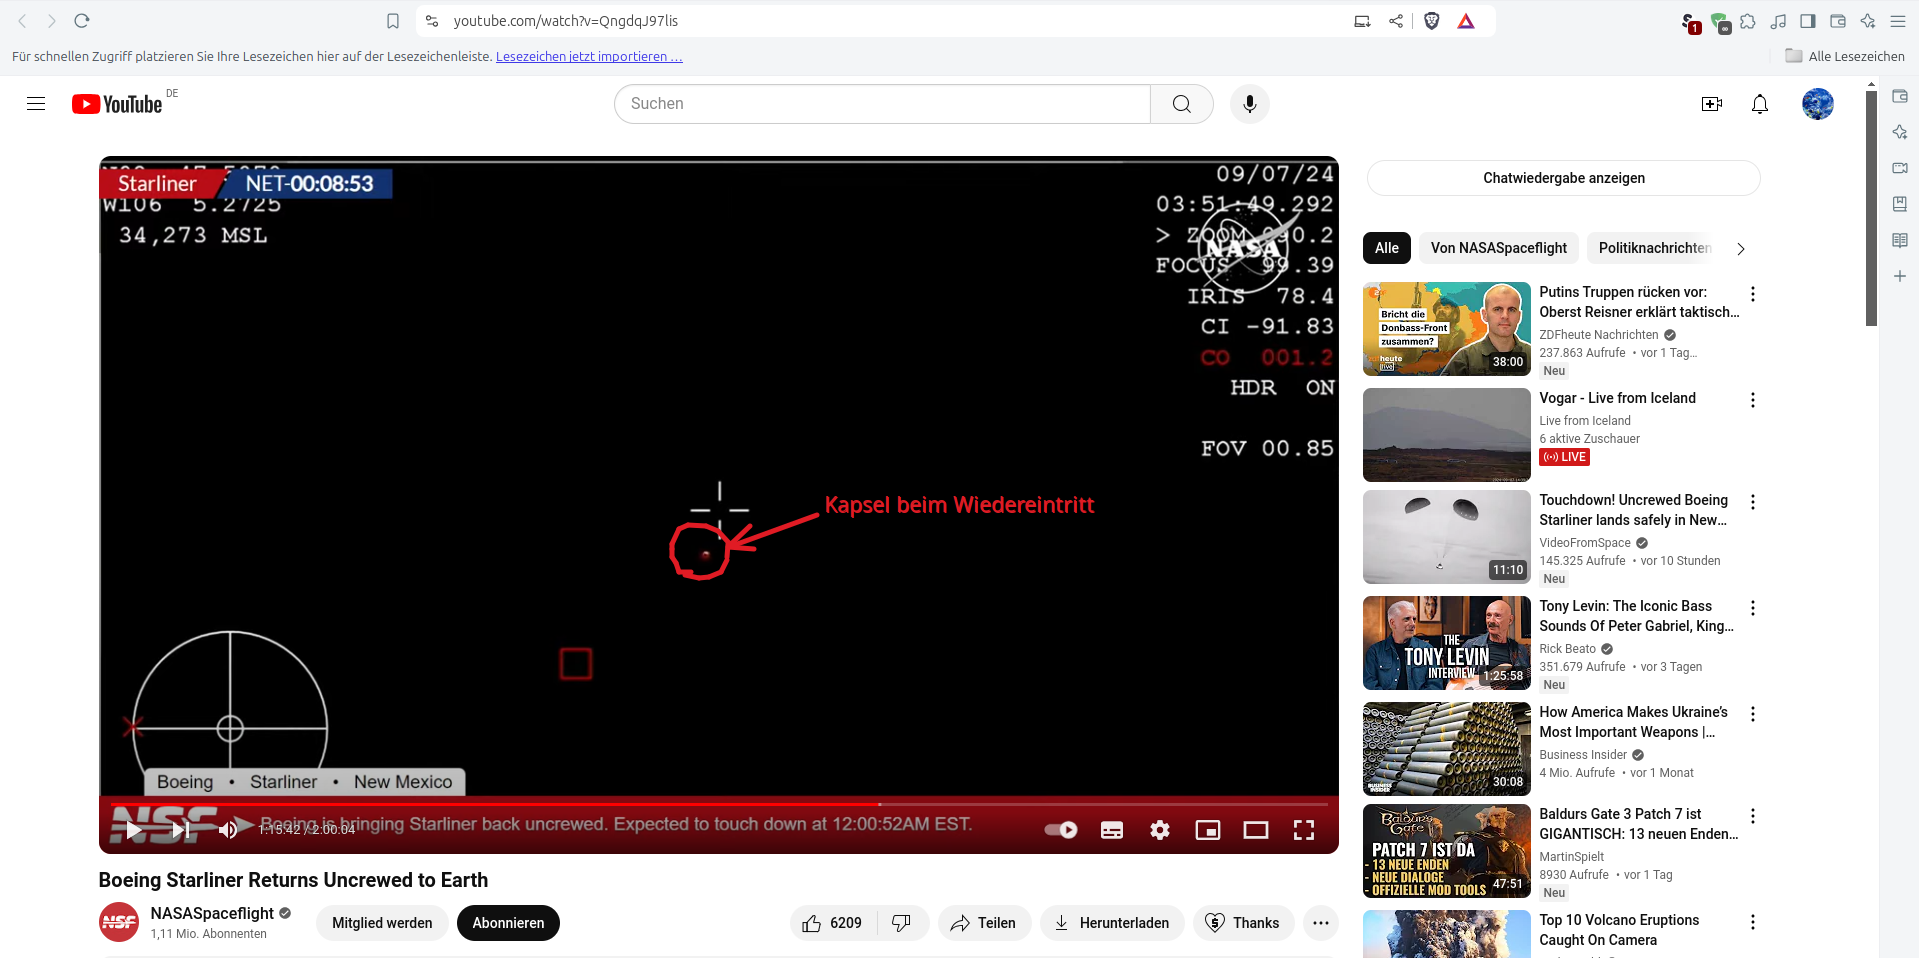Click Lesezeichen jetzt importieren link
Image resolution: width=1919 pixels, height=958 pixels.
[589, 57]
